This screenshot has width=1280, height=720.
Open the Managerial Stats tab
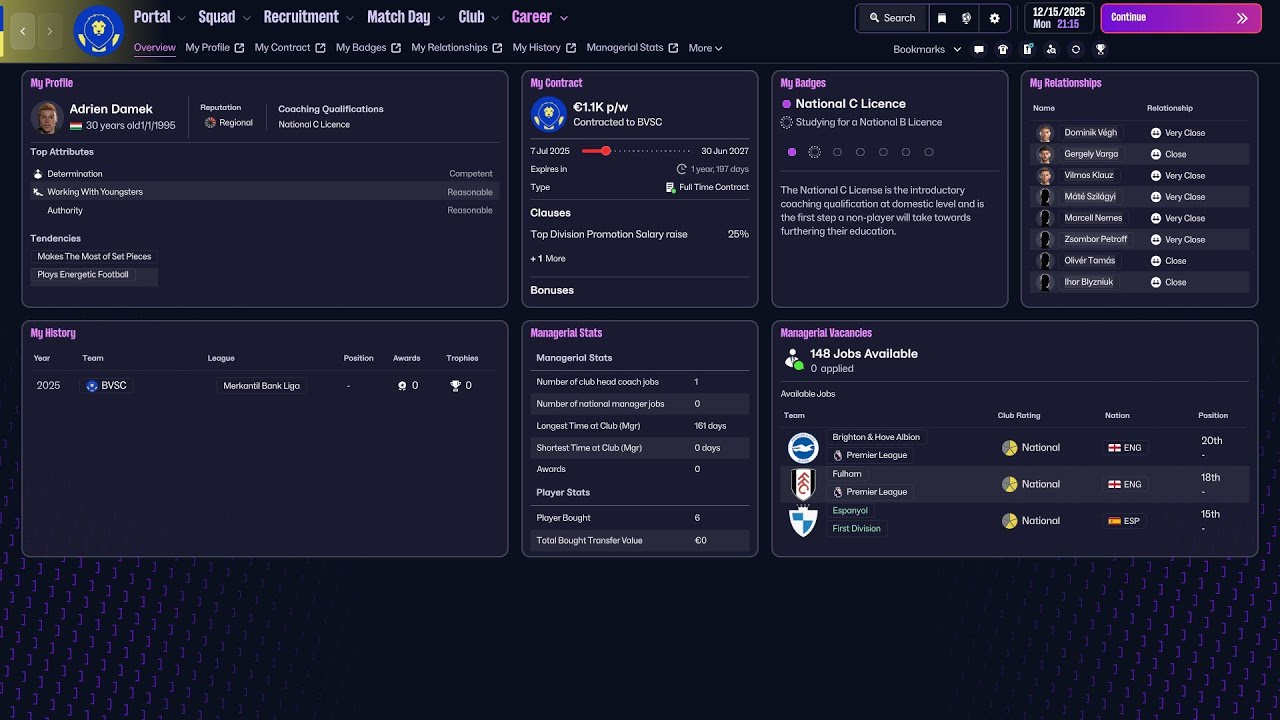633,48
